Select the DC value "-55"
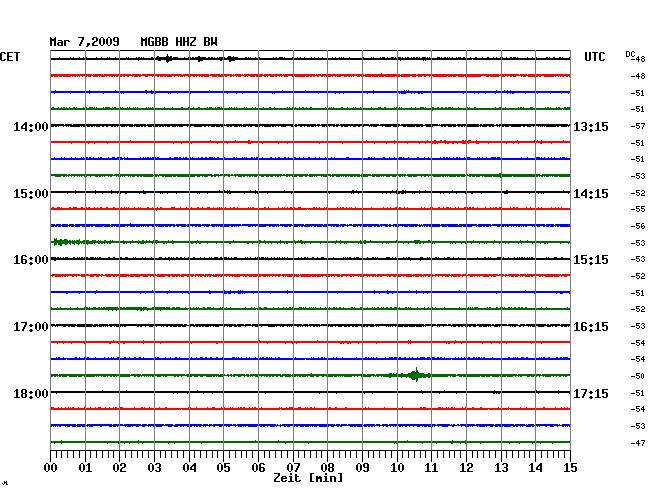This screenshot has height=494, width=650. (x=638, y=209)
